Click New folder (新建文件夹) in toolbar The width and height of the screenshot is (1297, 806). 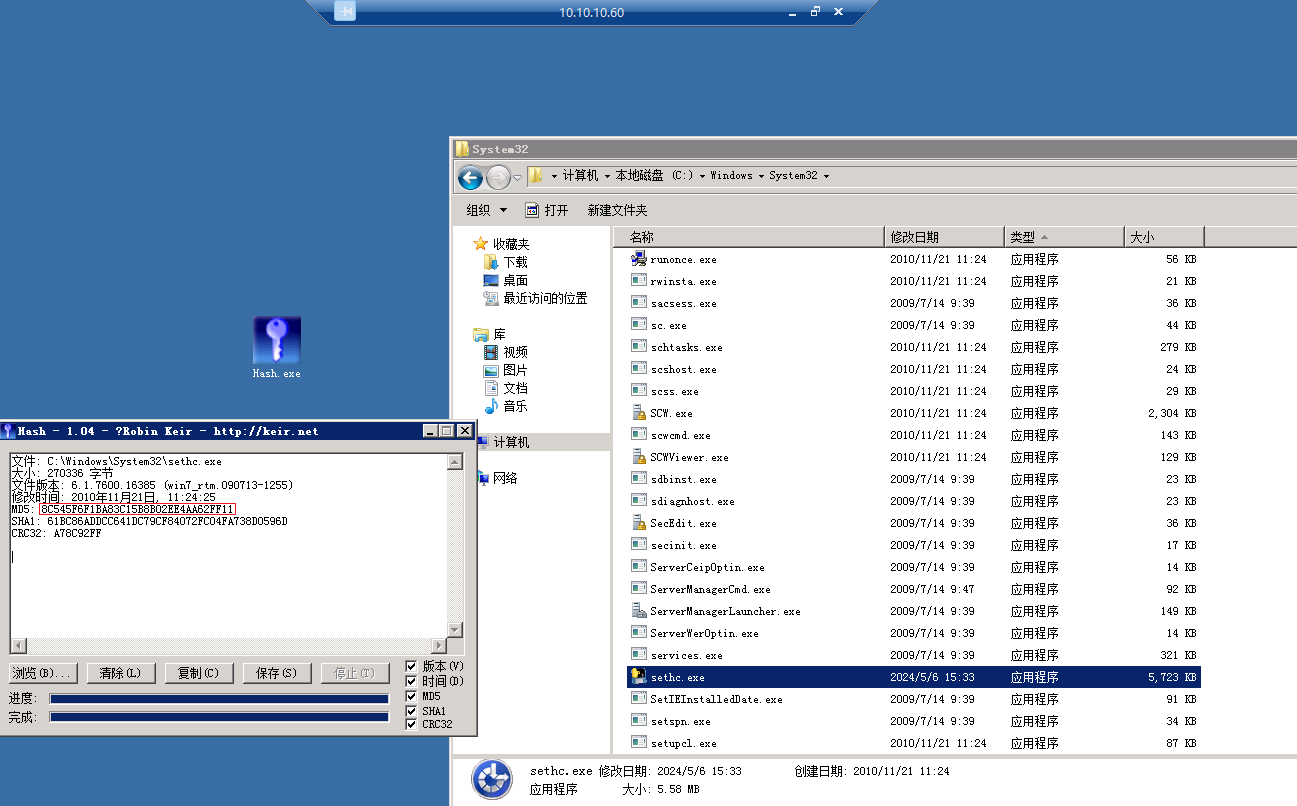point(617,210)
